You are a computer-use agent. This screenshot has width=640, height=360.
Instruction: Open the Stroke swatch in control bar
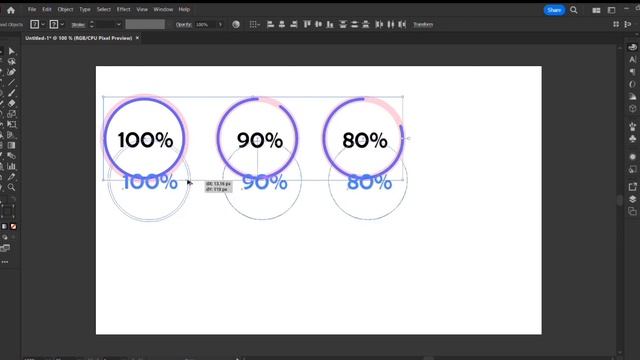click(54, 24)
